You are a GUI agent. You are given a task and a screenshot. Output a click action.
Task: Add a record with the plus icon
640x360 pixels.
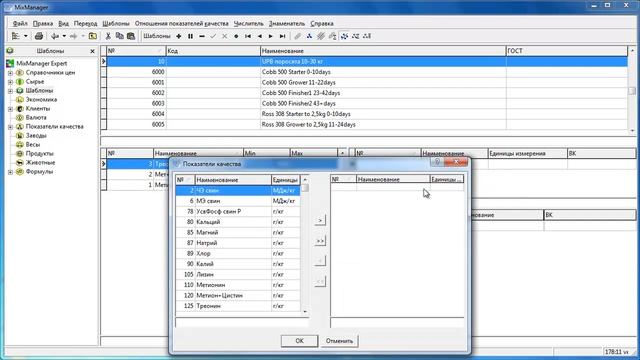[179, 36]
